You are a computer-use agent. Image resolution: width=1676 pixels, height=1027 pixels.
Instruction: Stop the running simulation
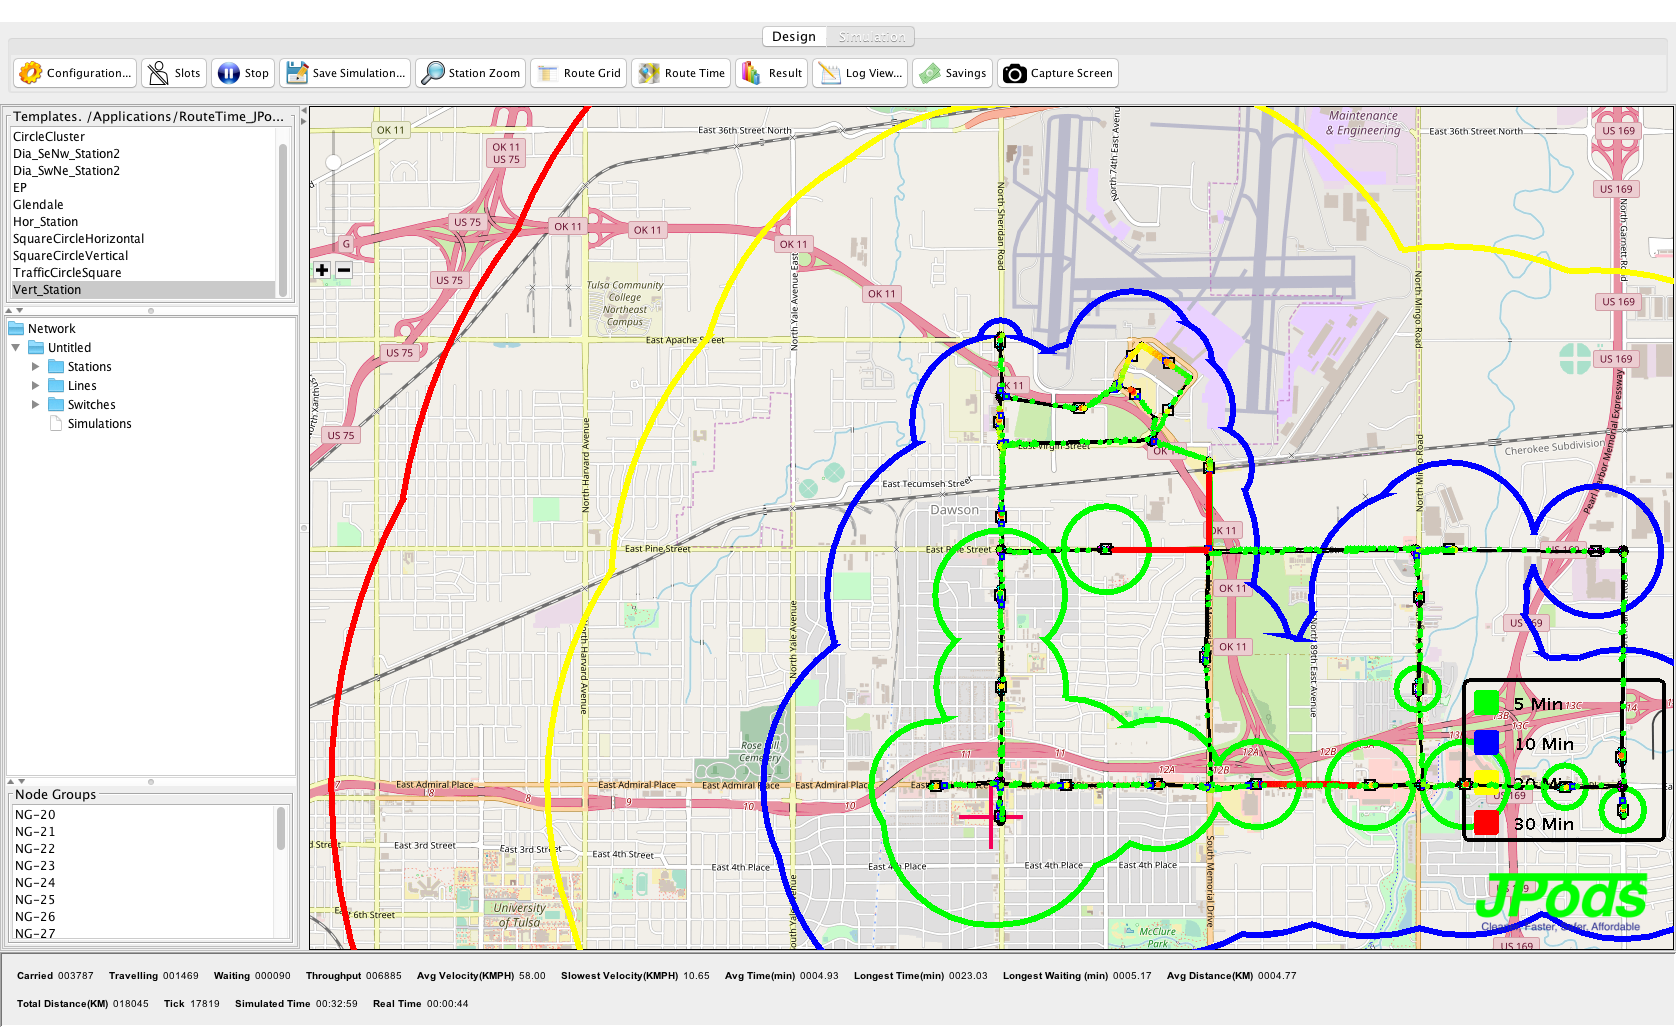tap(243, 73)
